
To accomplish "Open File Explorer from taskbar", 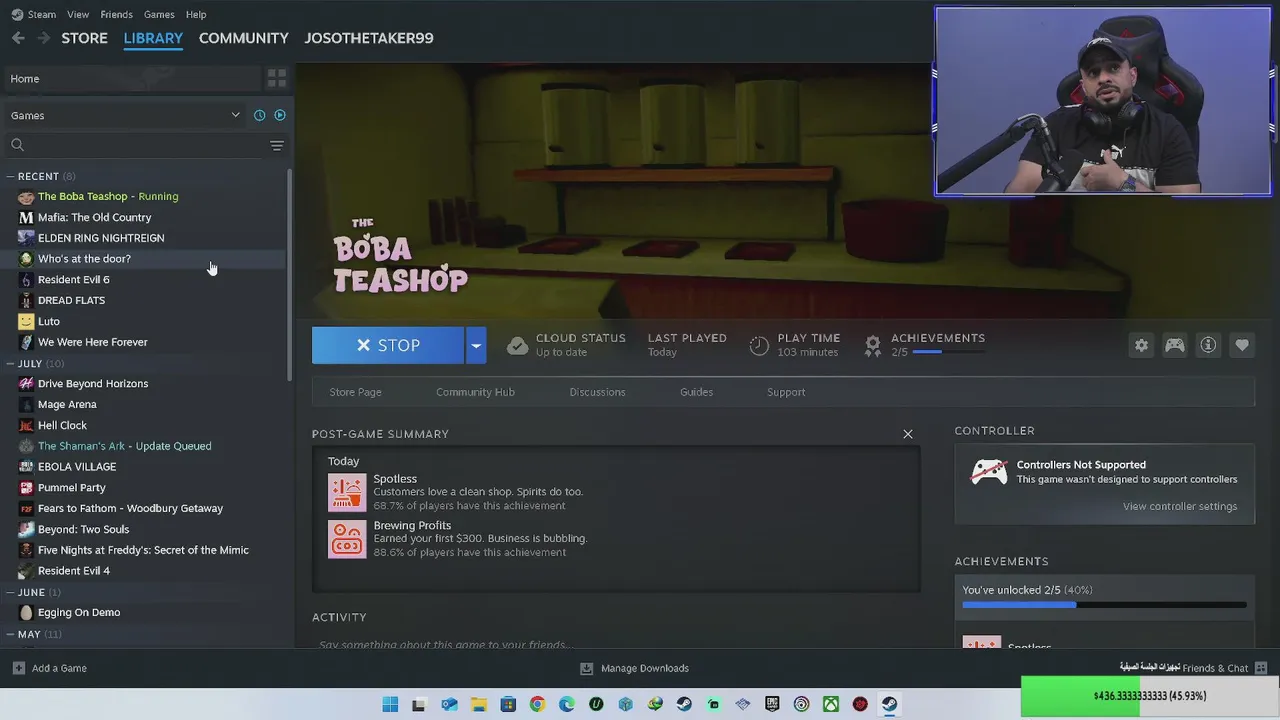I will tap(479, 704).
